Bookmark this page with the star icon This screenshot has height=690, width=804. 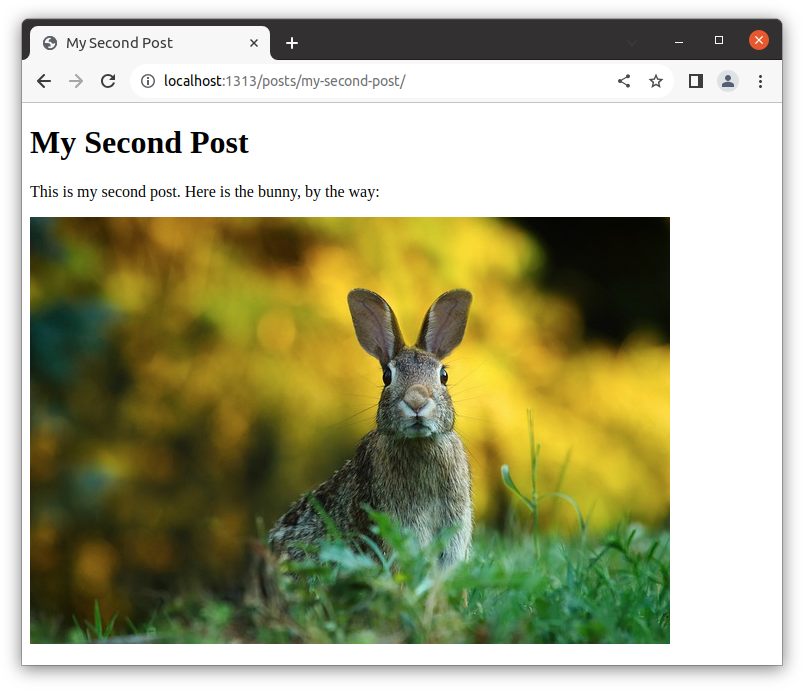pyautogui.click(x=656, y=81)
